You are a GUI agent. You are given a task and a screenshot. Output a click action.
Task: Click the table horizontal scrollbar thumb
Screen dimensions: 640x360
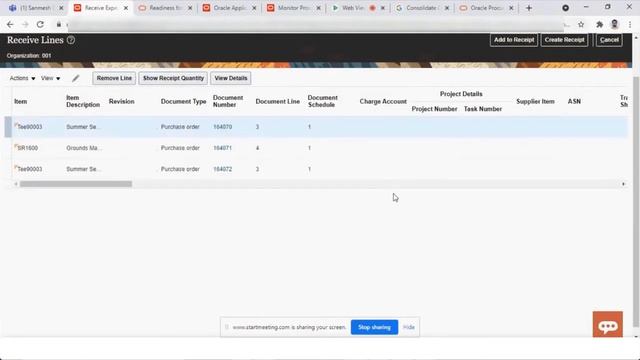76,184
